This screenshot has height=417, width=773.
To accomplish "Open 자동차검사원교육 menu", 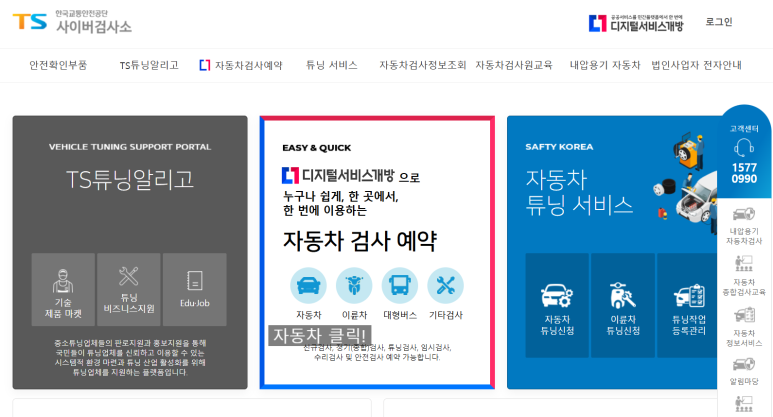I will coord(514,65).
